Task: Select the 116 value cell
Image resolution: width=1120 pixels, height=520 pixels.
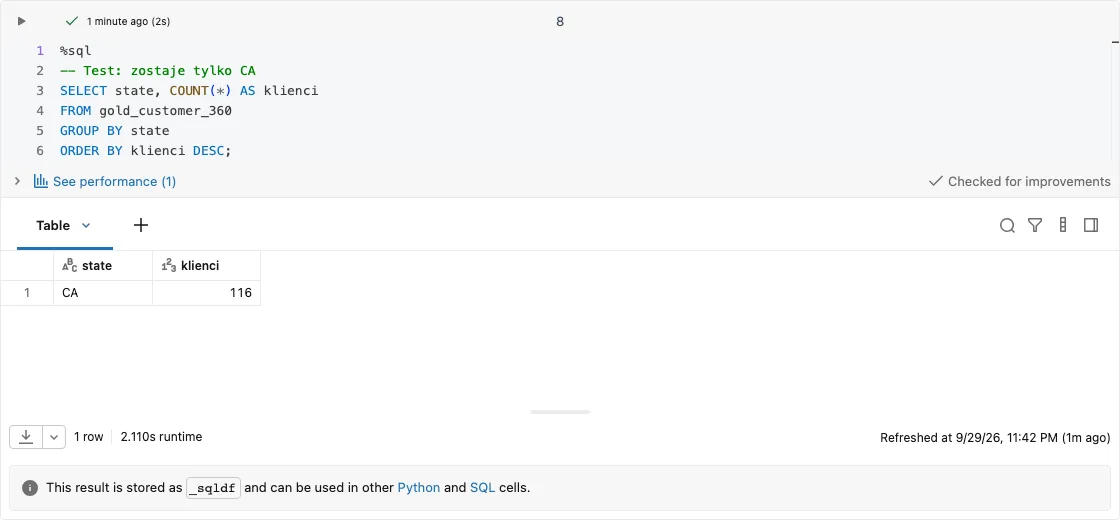Action: [x=206, y=293]
